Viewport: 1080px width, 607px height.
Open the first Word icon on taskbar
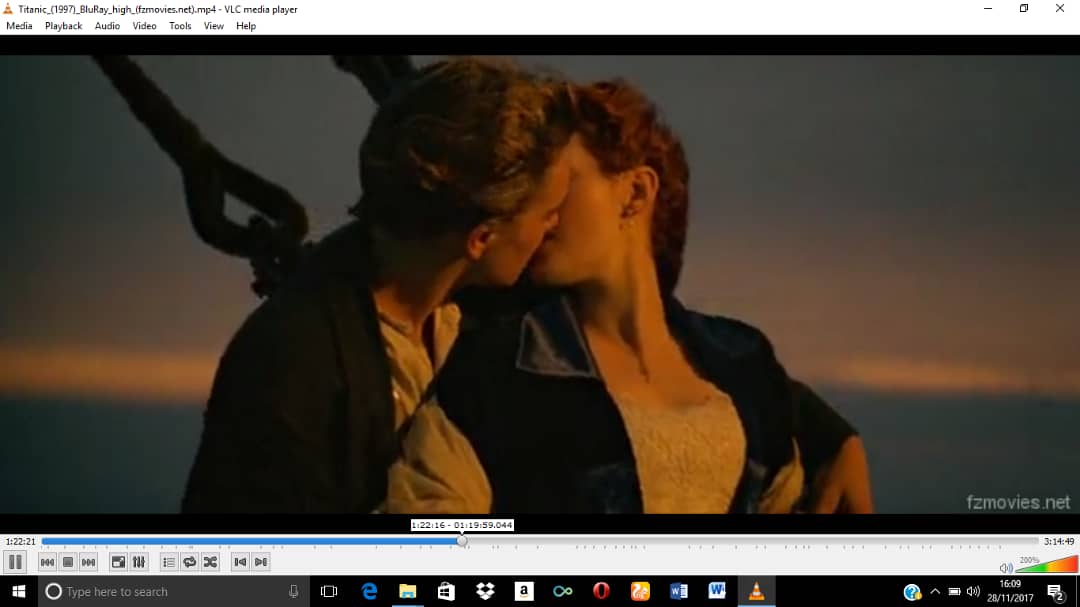click(x=678, y=591)
